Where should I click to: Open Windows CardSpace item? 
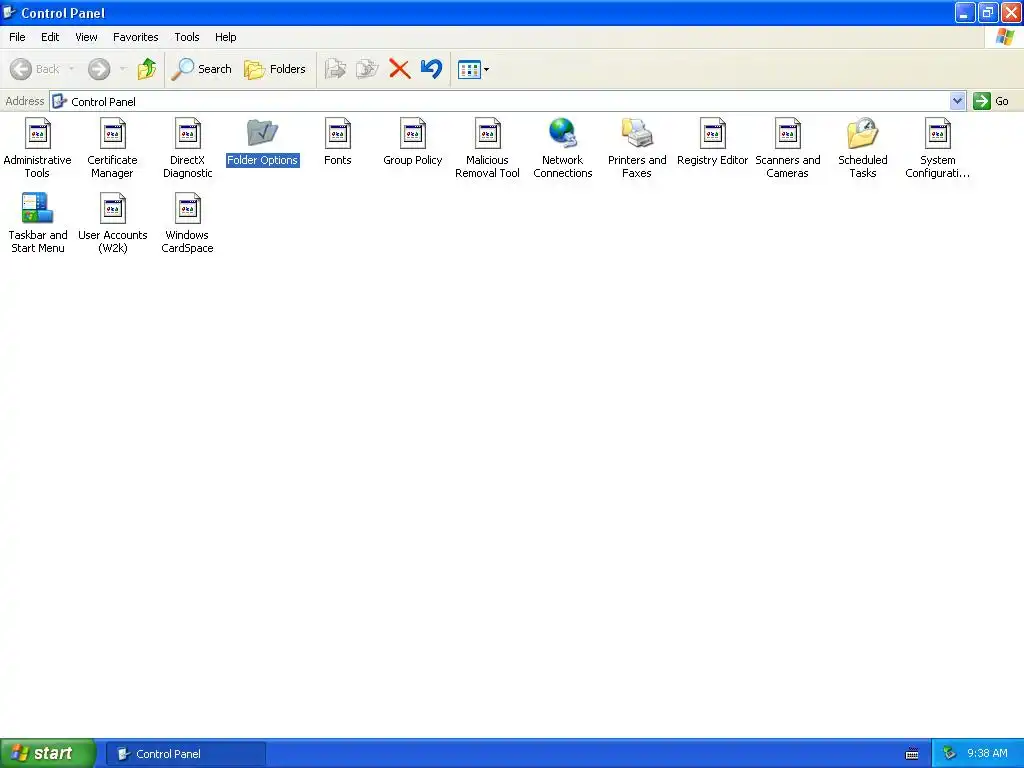point(187,208)
